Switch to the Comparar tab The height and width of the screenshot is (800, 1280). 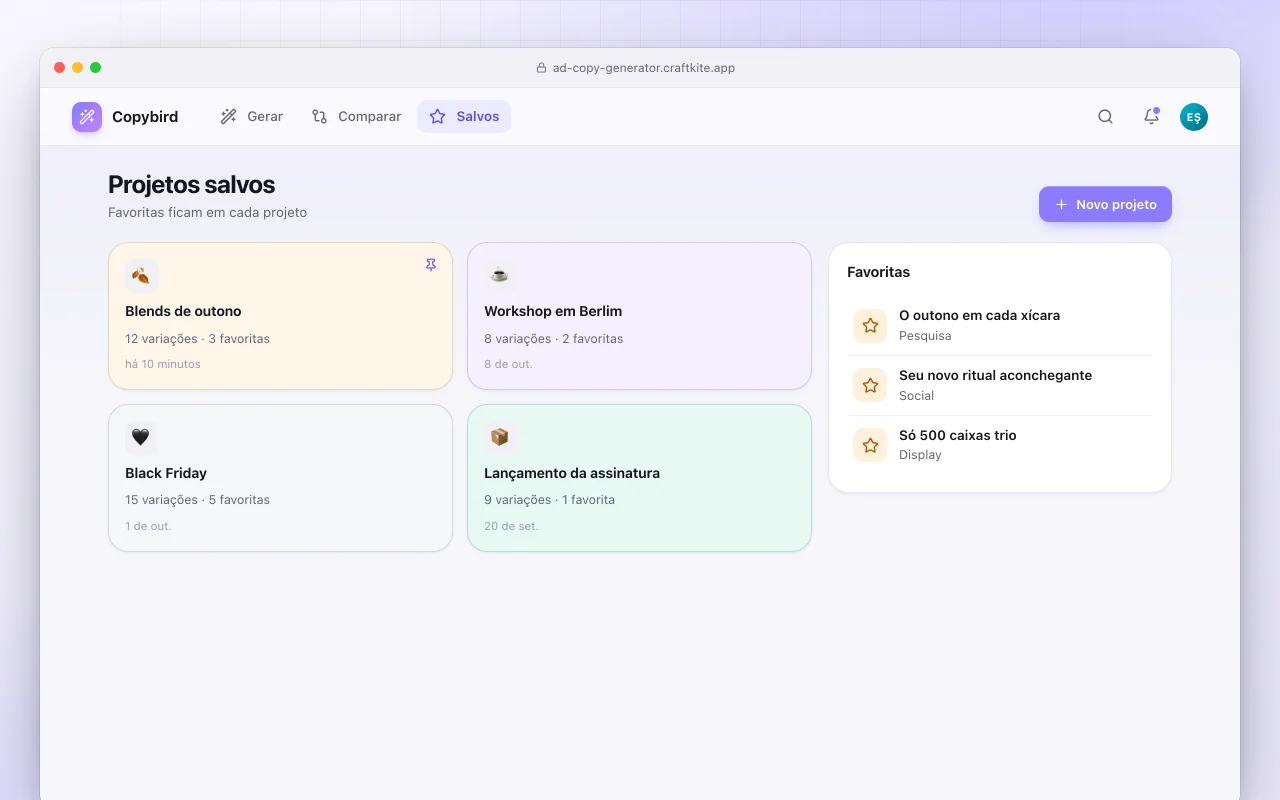click(x=356, y=117)
